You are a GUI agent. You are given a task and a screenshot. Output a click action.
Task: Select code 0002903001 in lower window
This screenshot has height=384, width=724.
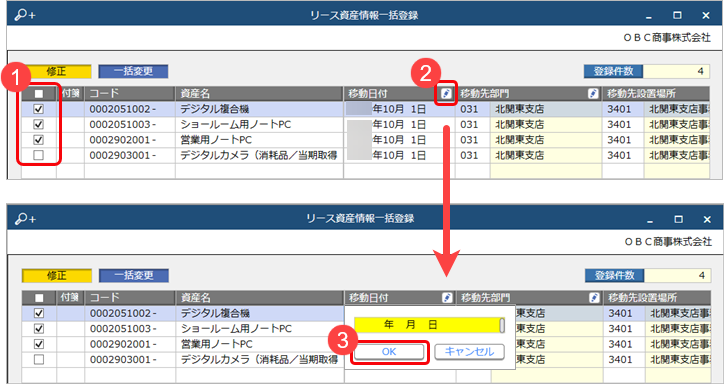click(123, 360)
